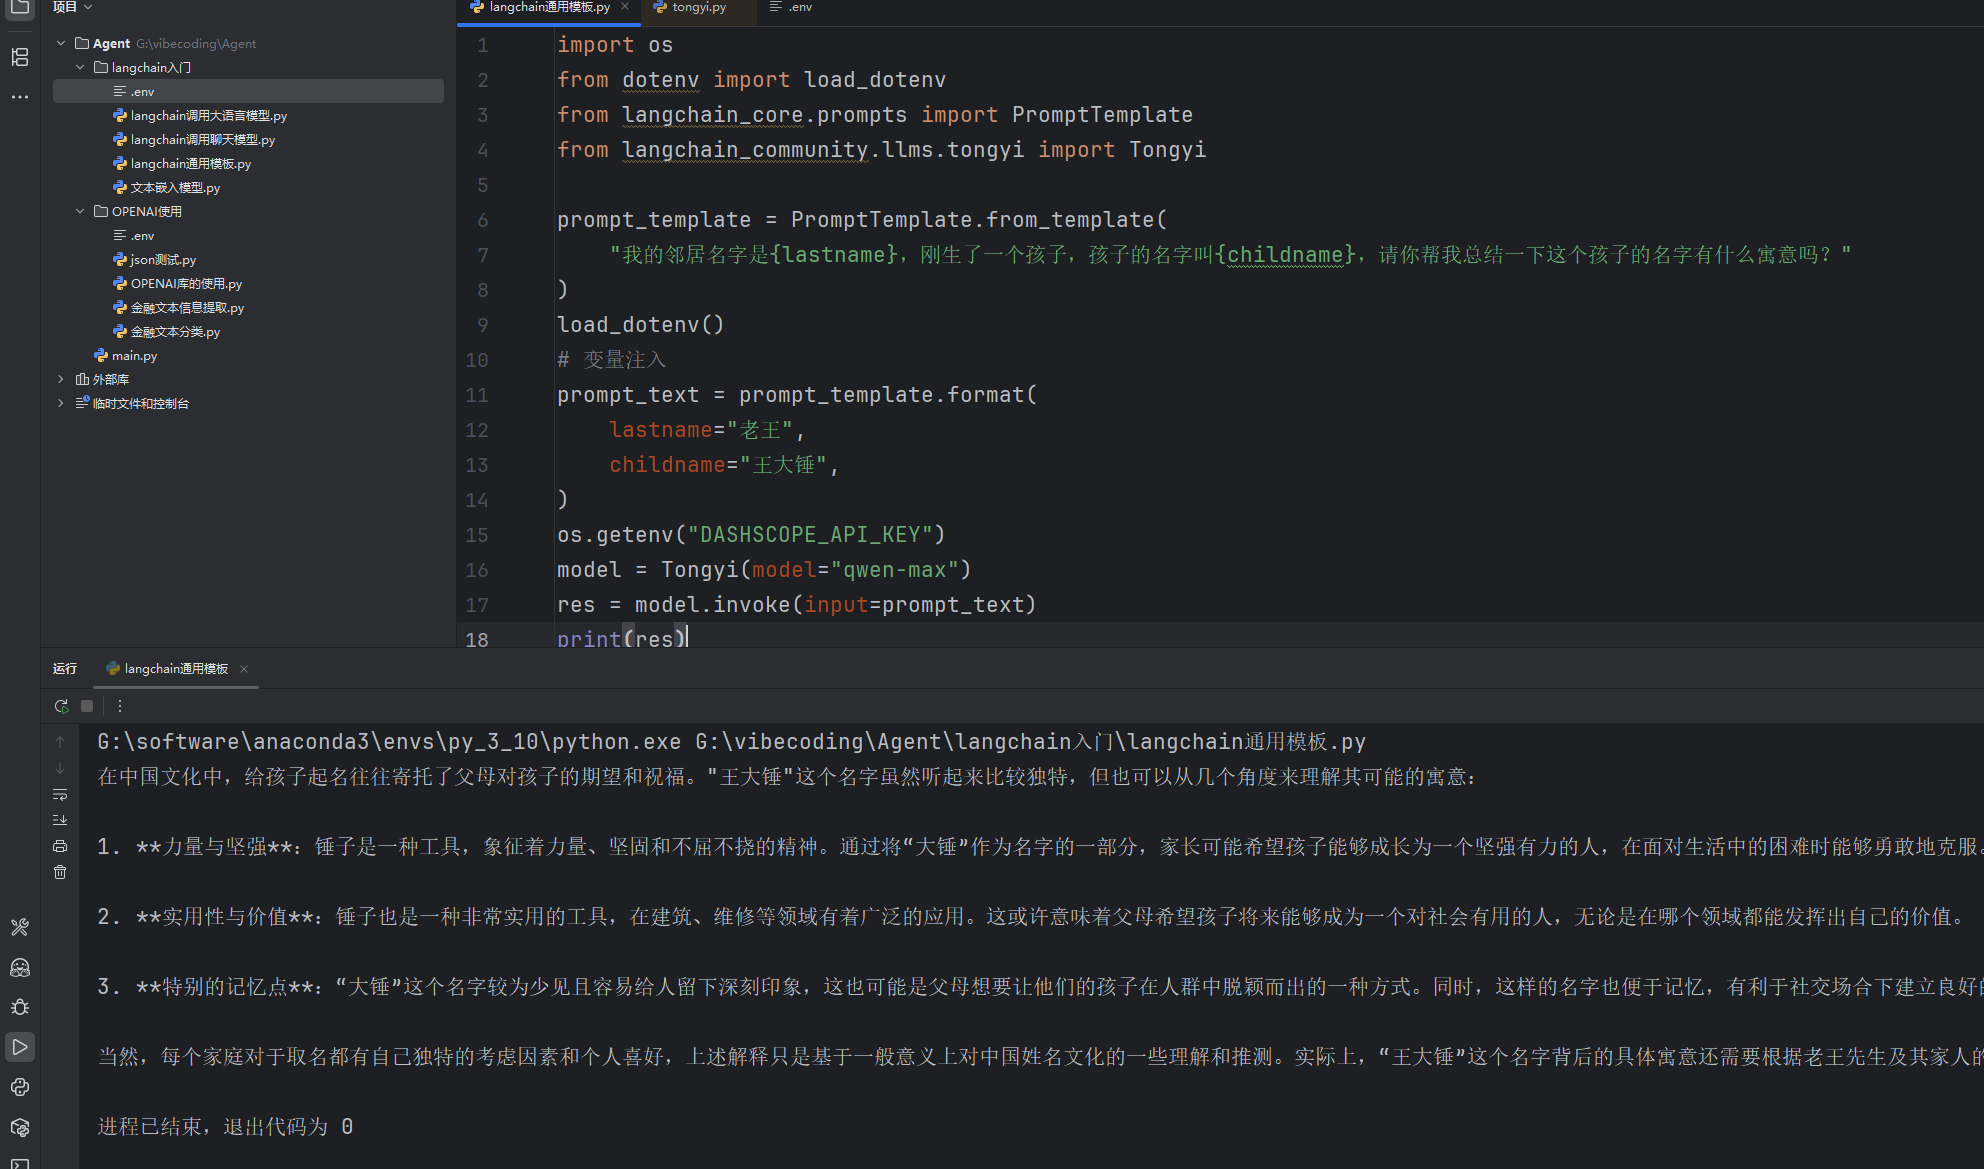
Task: Close the langchain通用模板 run tab
Action: tap(244, 669)
